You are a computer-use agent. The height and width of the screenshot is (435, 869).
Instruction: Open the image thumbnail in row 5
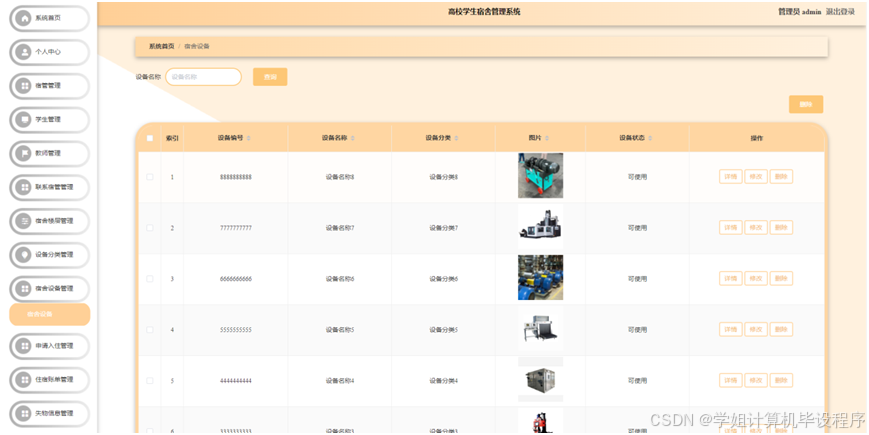click(540, 380)
